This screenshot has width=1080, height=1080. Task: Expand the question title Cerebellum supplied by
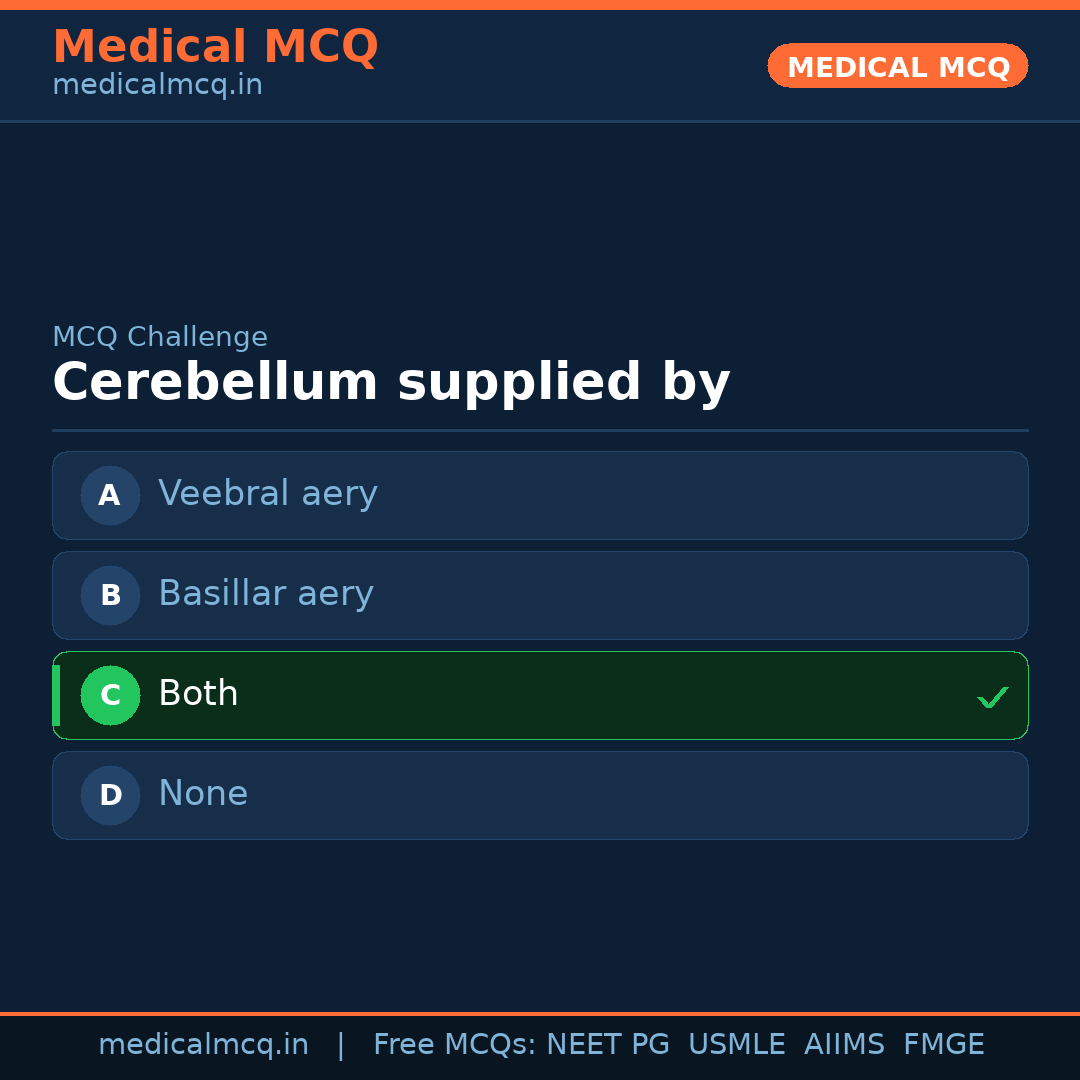(392, 381)
